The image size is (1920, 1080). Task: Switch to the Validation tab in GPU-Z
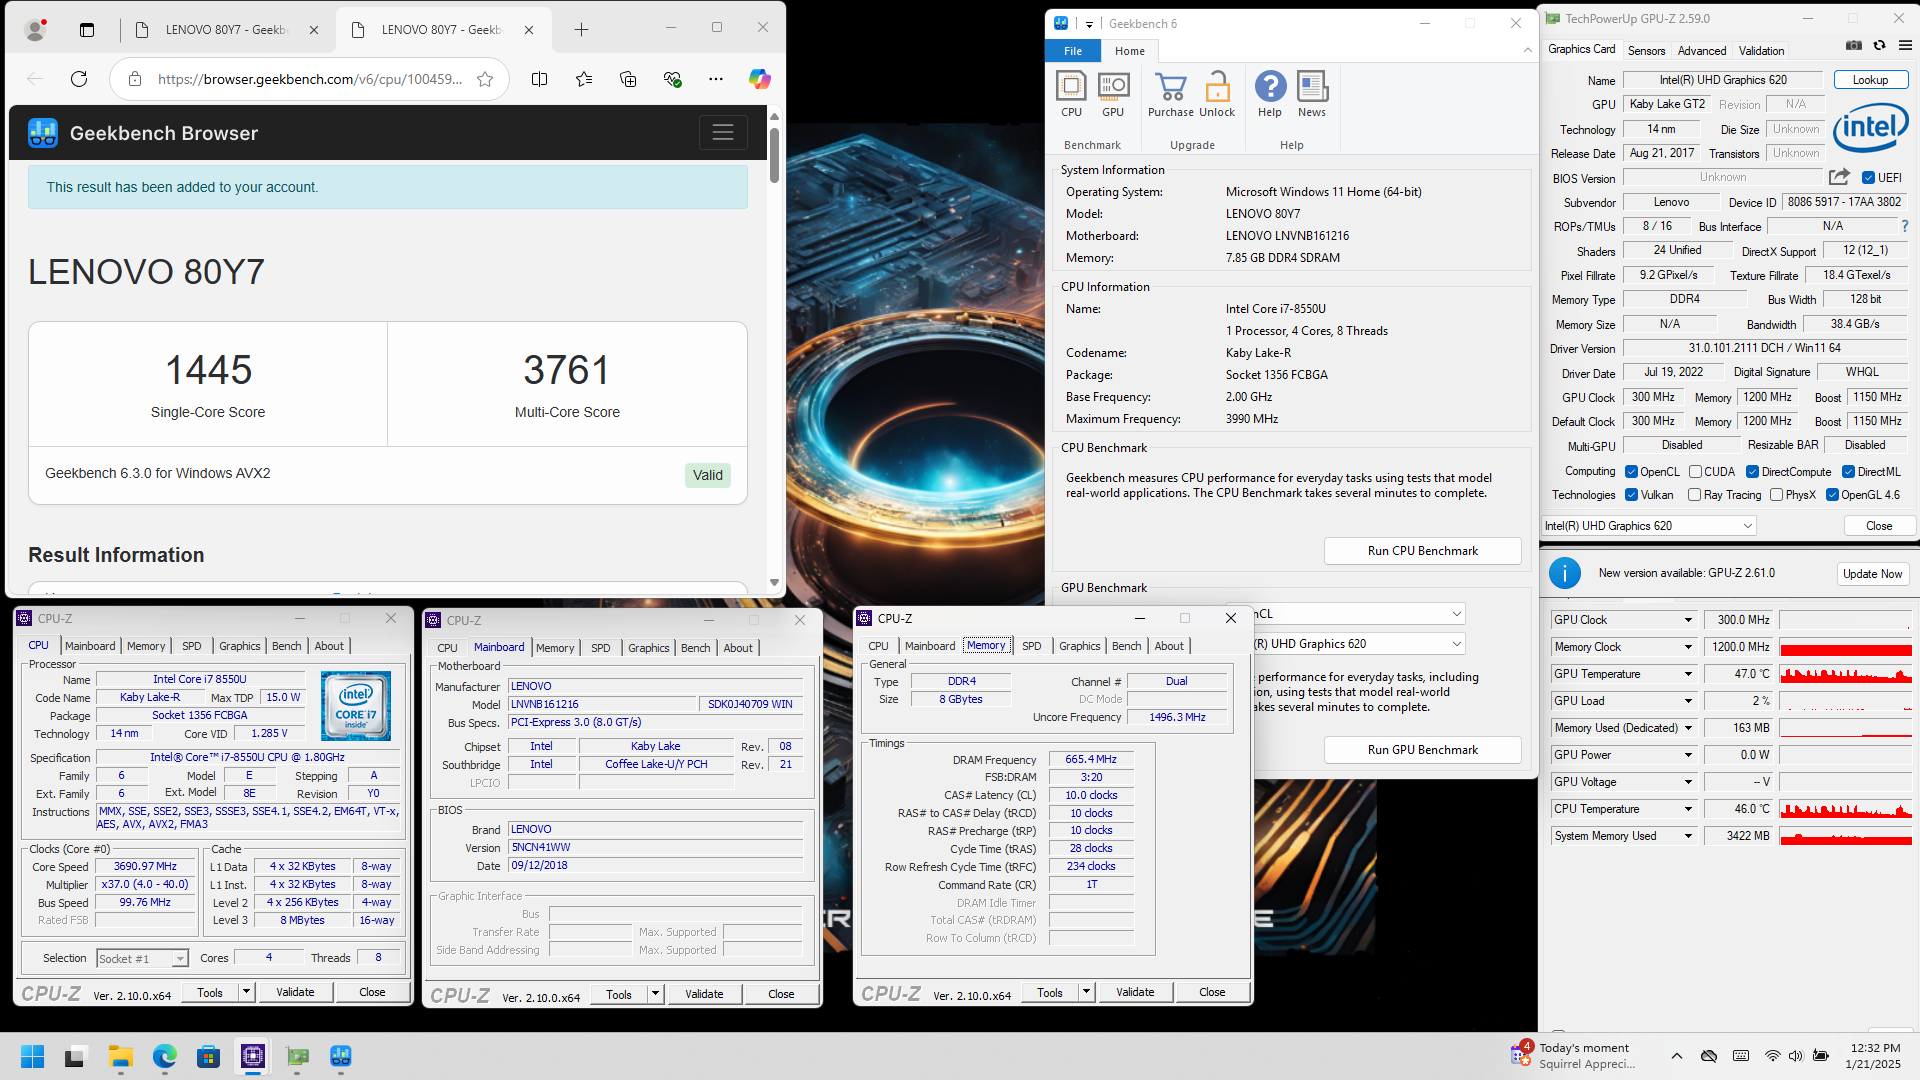point(1761,50)
